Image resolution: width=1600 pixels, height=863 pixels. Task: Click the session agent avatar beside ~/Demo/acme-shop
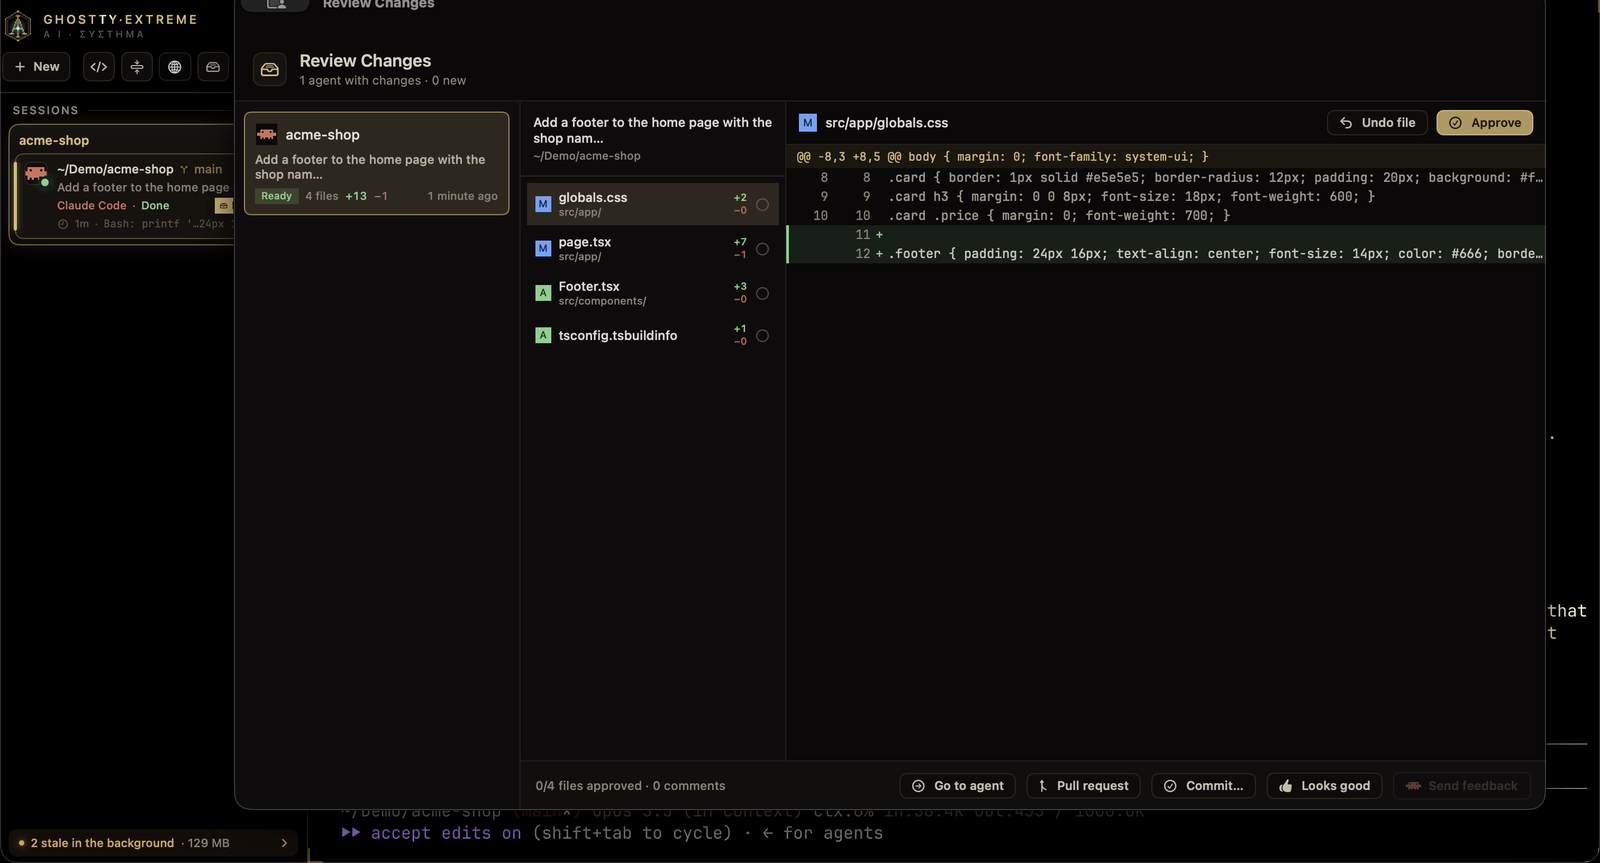tap(37, 174)
